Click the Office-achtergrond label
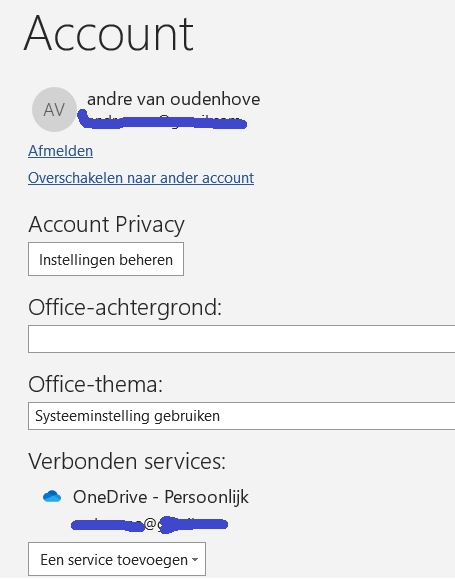The image size is (455, 580). (x=125, y=307)
